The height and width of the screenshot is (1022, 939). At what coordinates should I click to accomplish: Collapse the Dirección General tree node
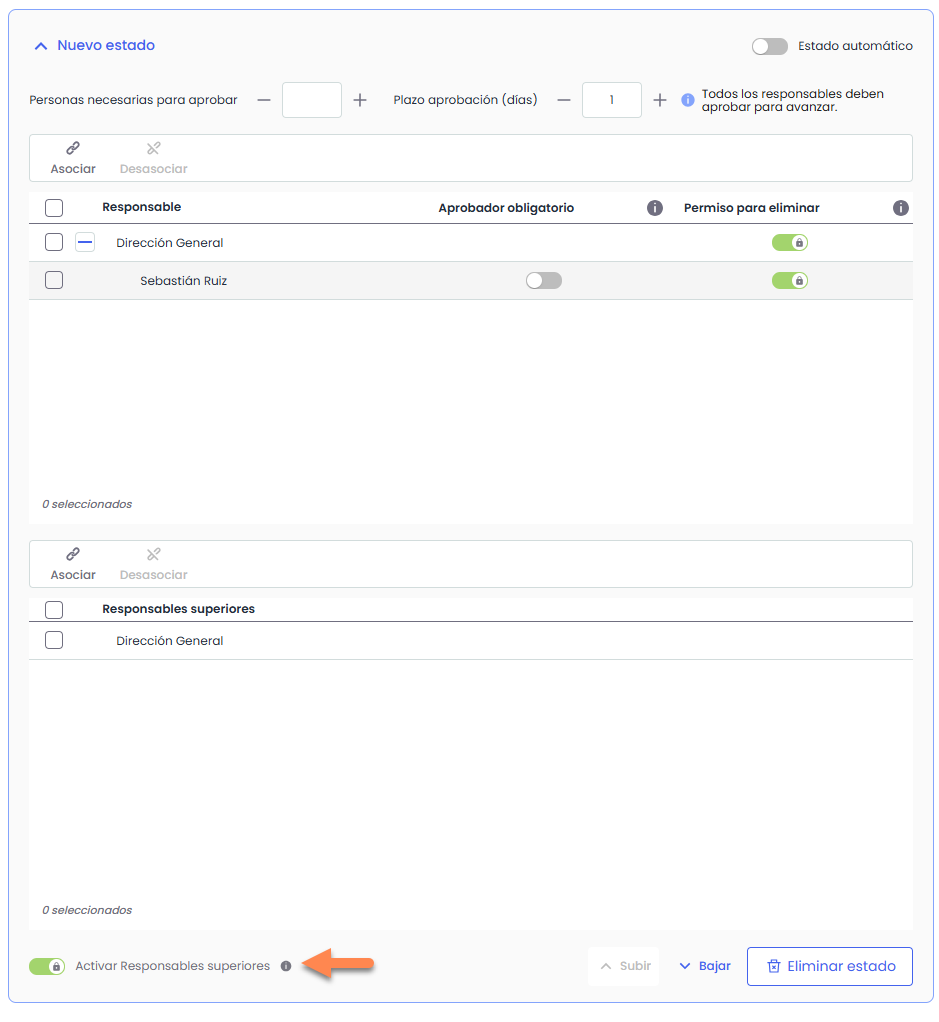tap(85, 243)
